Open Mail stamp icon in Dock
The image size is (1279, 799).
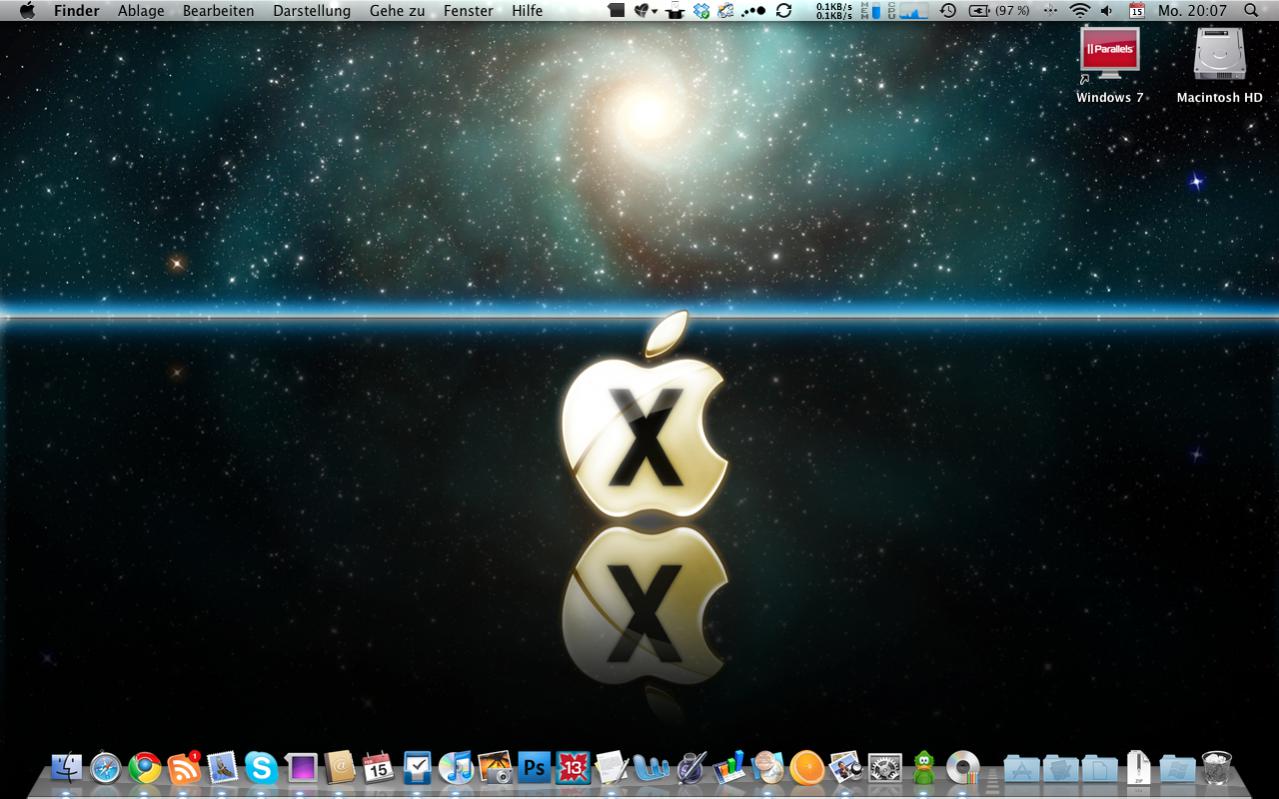pyautogui.click(x=222, y=767)
